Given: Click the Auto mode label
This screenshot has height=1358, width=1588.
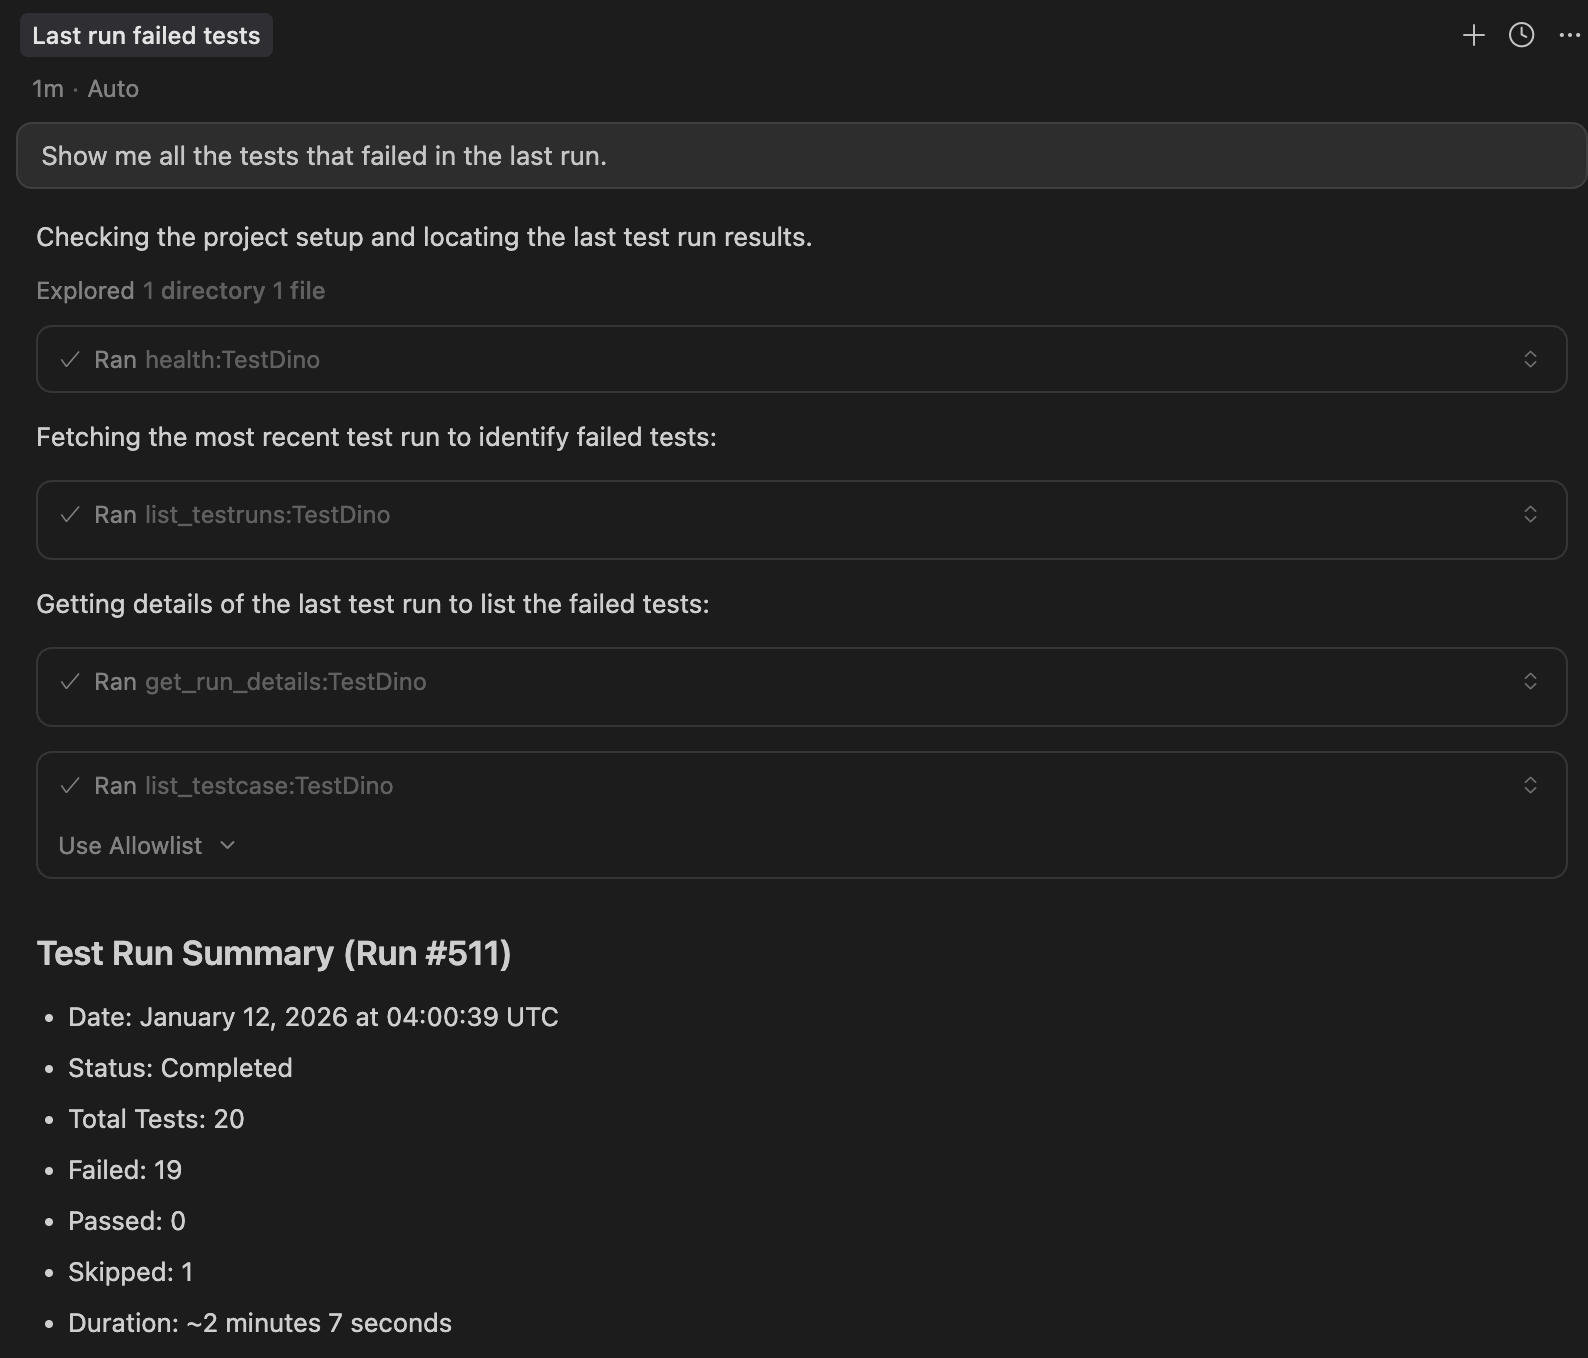Looking at the screenshot, I should (x=113, y=89).
